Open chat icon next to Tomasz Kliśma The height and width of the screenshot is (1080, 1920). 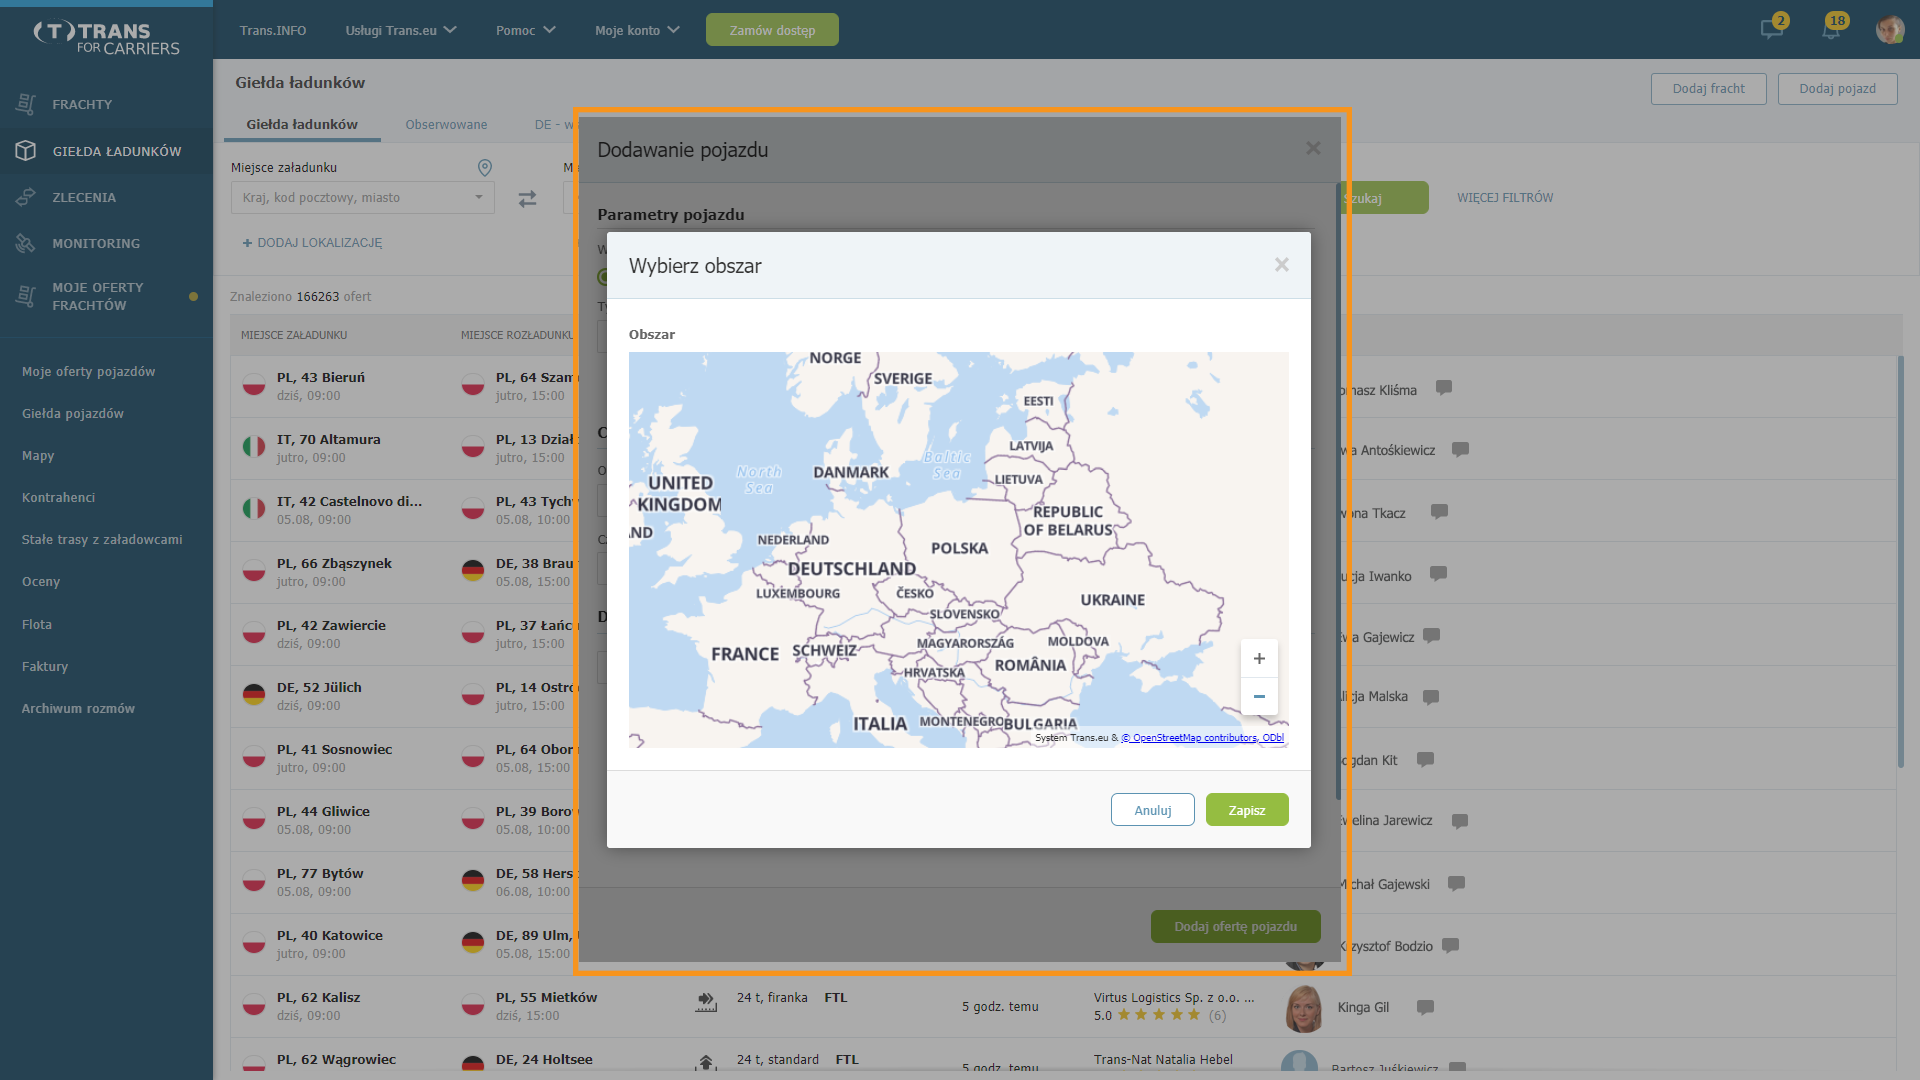[x=1443, y=387]
